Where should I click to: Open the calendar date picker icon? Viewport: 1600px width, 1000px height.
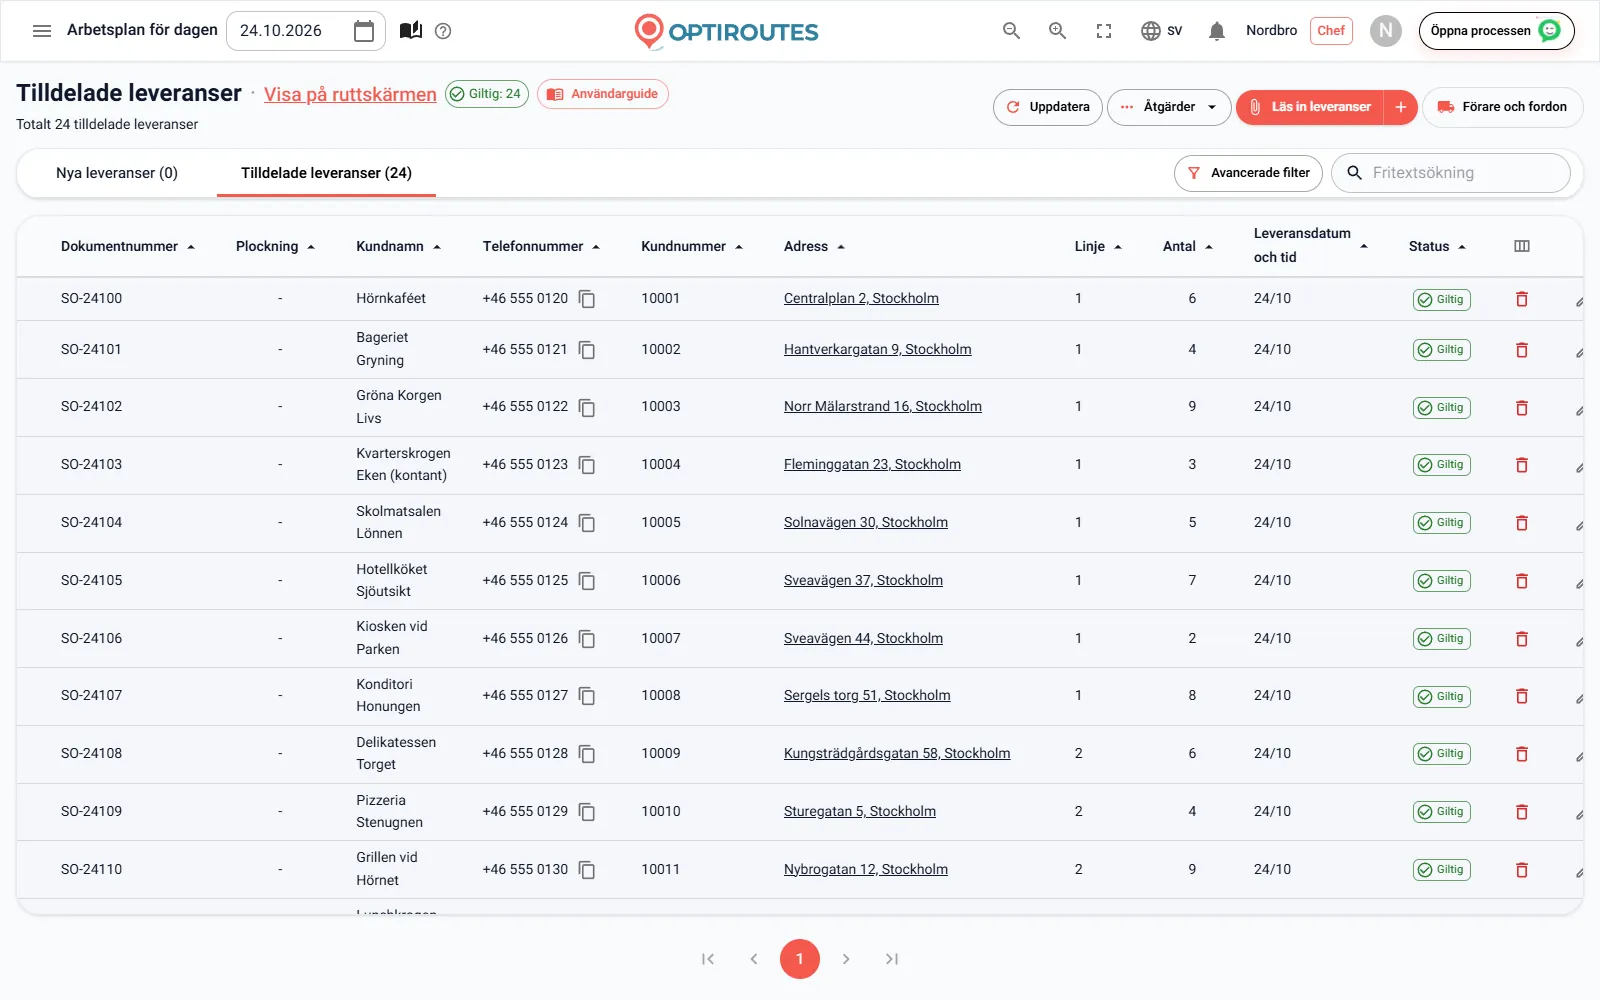[x=364, y=31]
